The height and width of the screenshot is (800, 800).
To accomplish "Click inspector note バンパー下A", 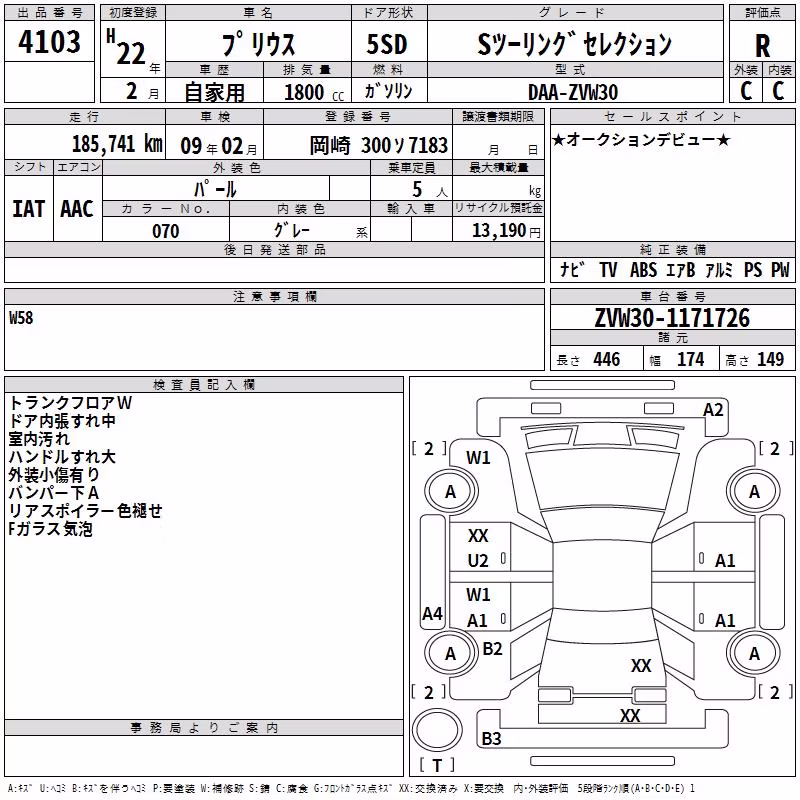I will tap(54, 493).
